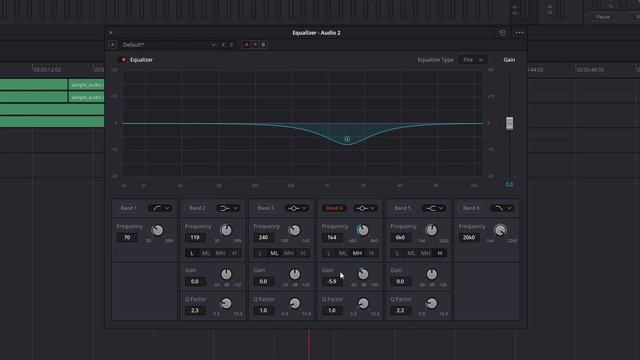Click the Band 6 Frequency knob
This screenshot has width=640, height=360.
pos(500,230)
